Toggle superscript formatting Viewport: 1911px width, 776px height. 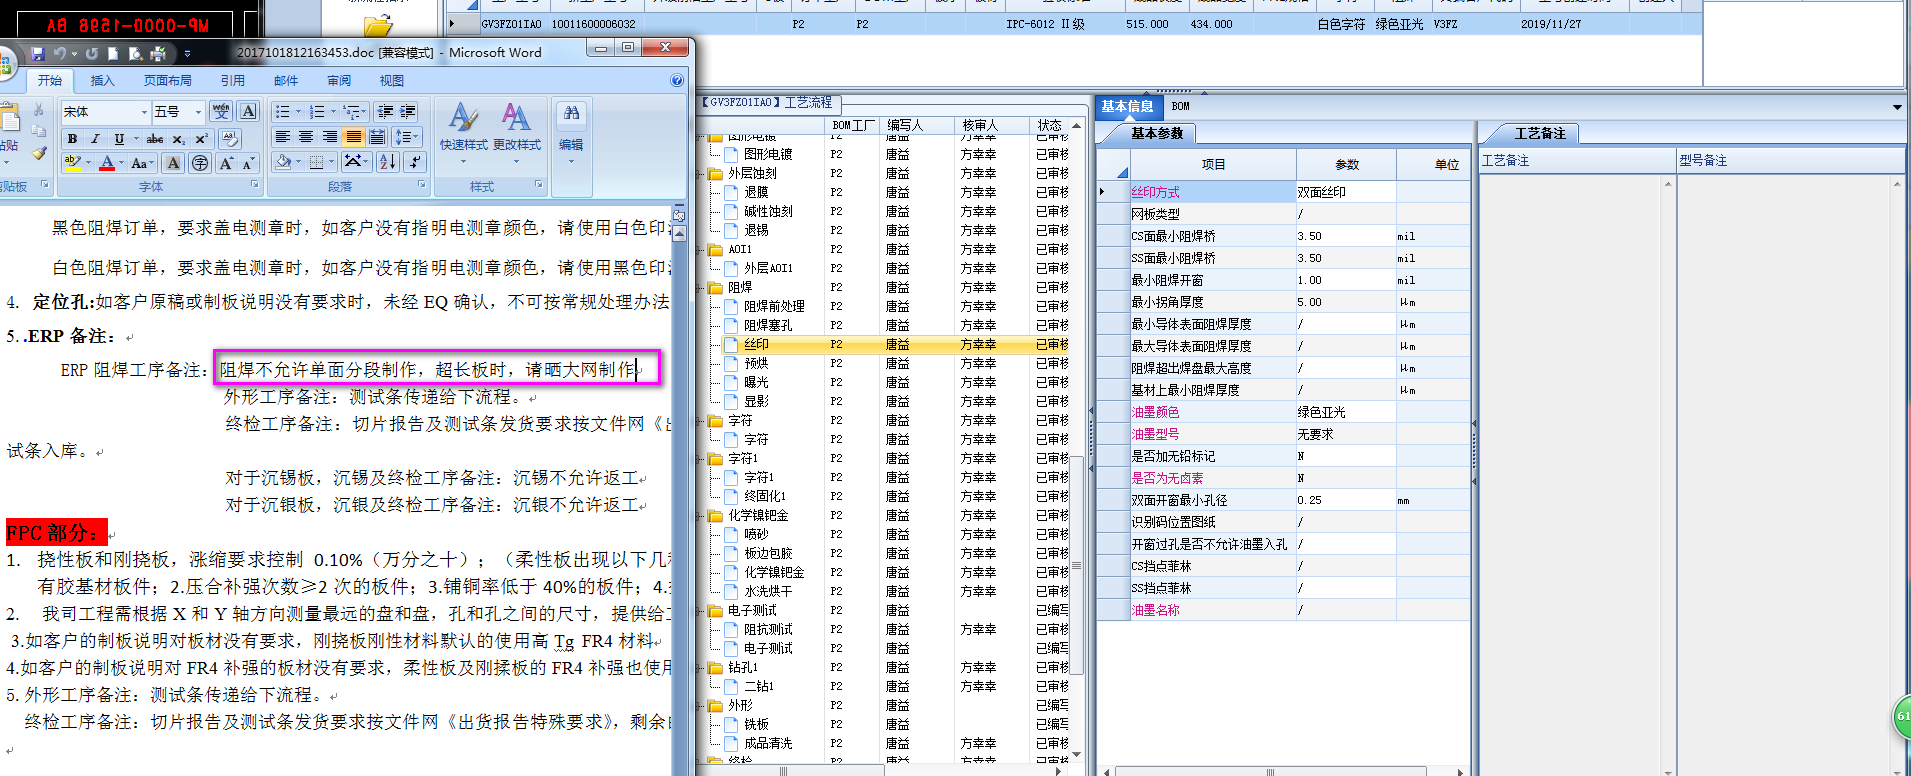tap(201, 138)
